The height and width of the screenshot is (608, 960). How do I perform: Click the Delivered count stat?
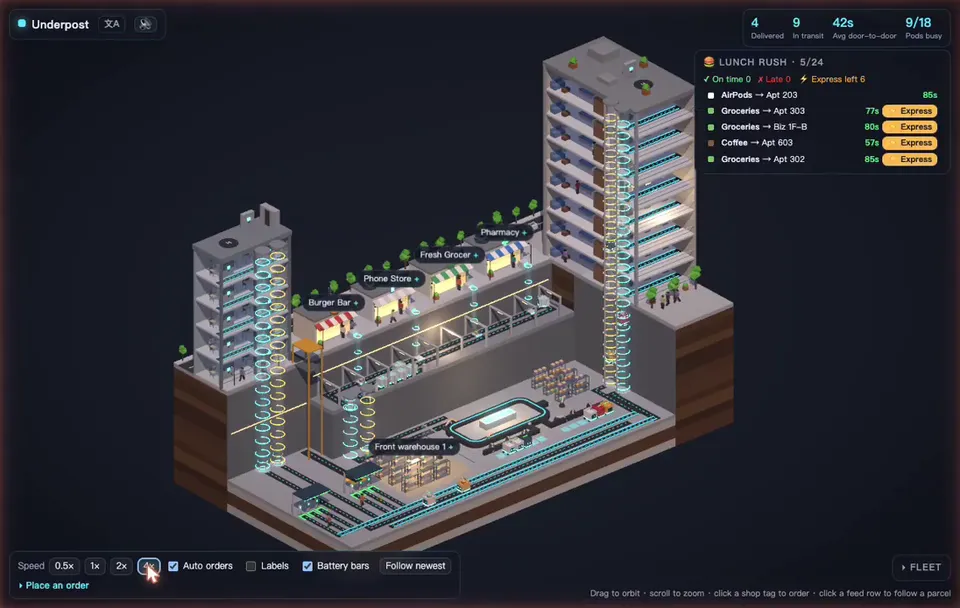pyautogui.click(x=767, y=28)
